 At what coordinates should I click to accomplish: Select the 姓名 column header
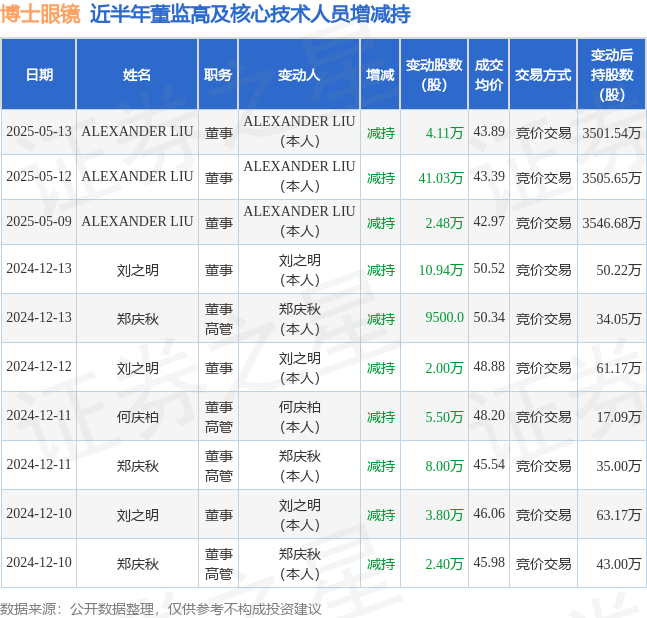click(137, 75)
